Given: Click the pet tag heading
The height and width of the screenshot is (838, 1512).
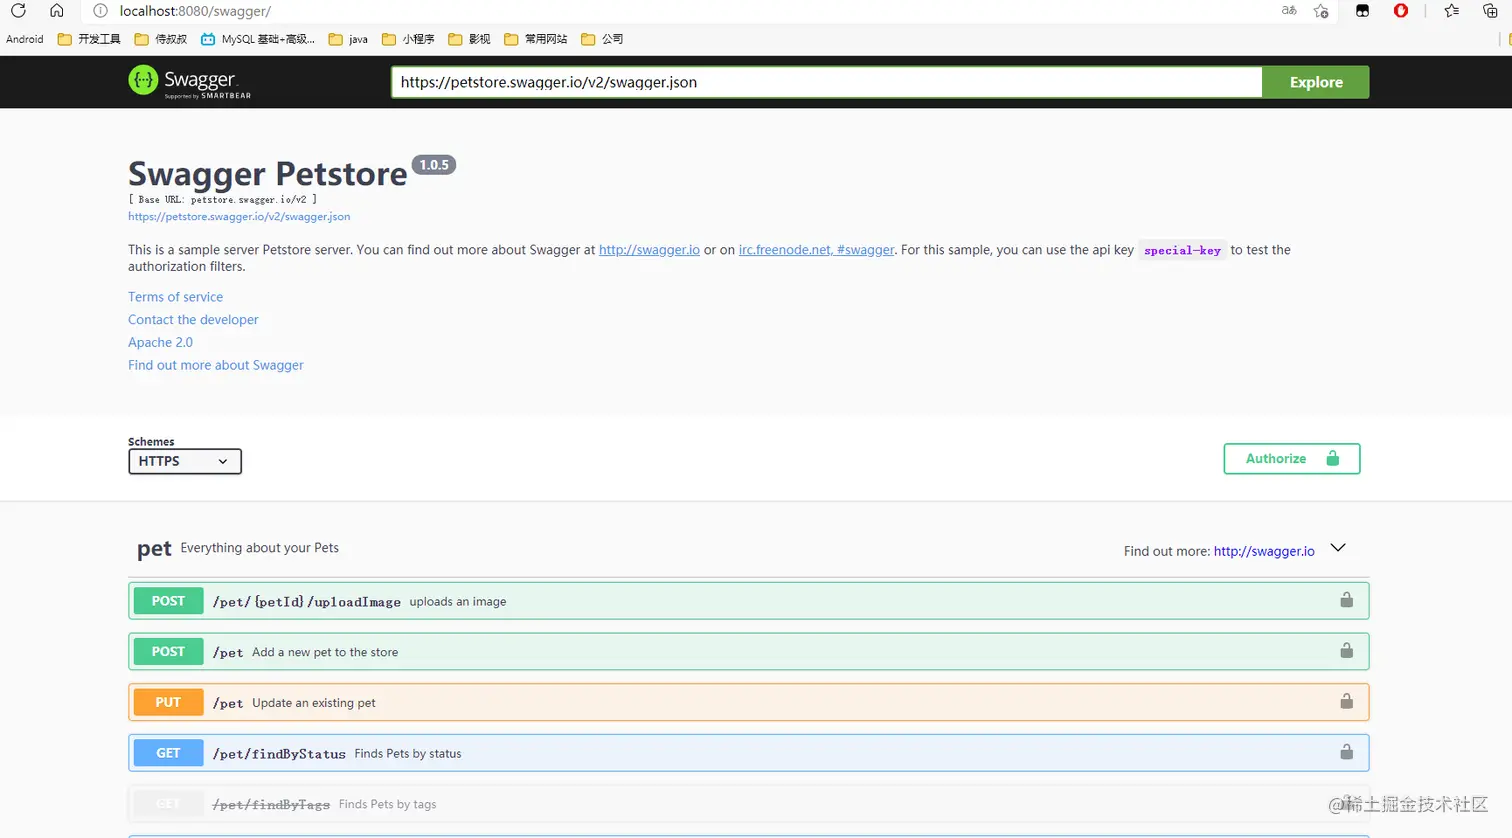Looking at the screenshot, I should click(154, 549).
